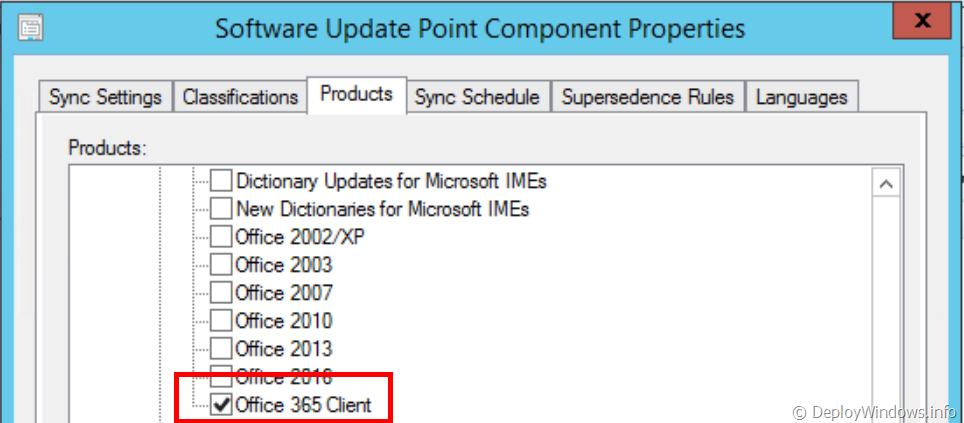
Task: Open the Classifications tab
Action: [240, 97]
